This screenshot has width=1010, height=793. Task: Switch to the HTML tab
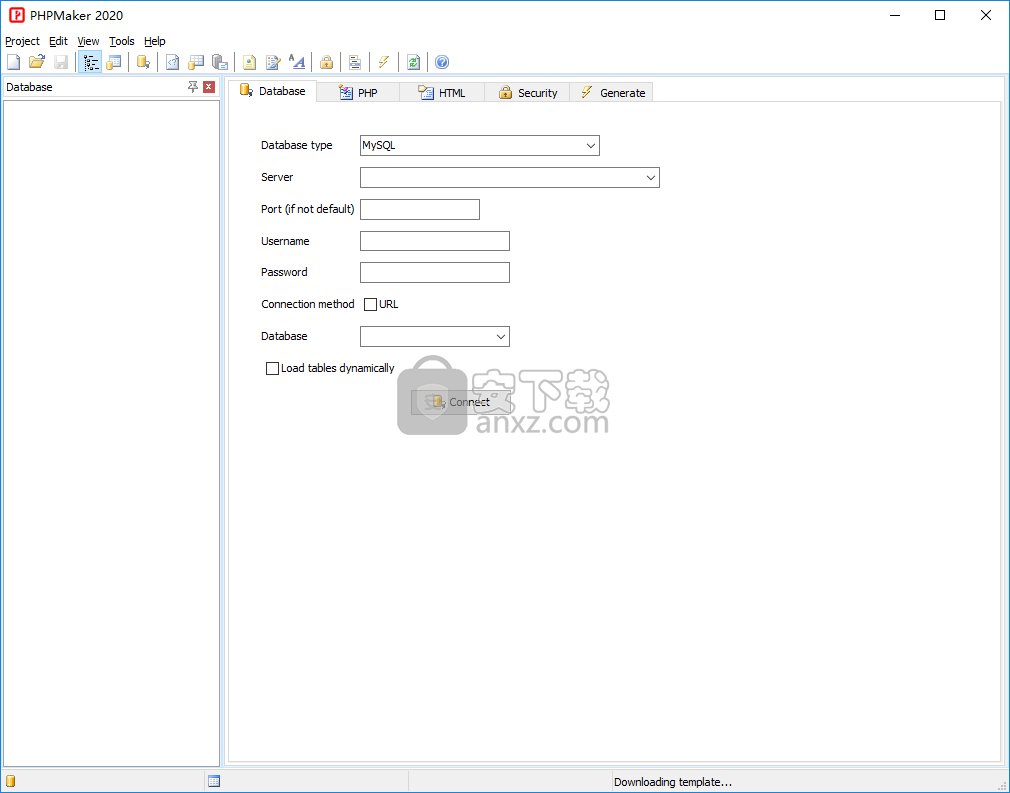pos(442,93)
